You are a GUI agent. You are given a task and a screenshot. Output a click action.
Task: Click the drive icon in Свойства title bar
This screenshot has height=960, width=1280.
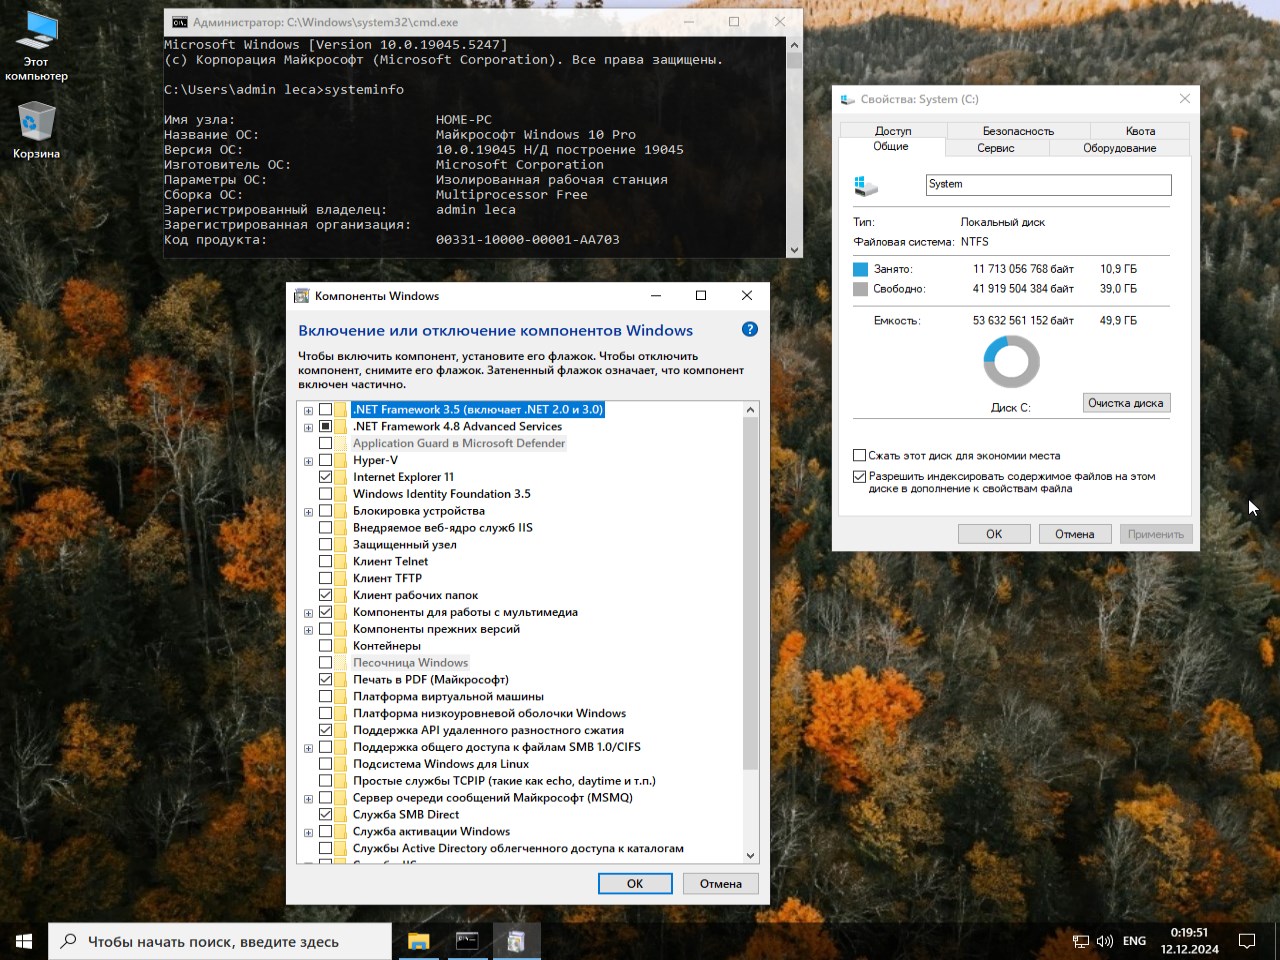point(848,99)
